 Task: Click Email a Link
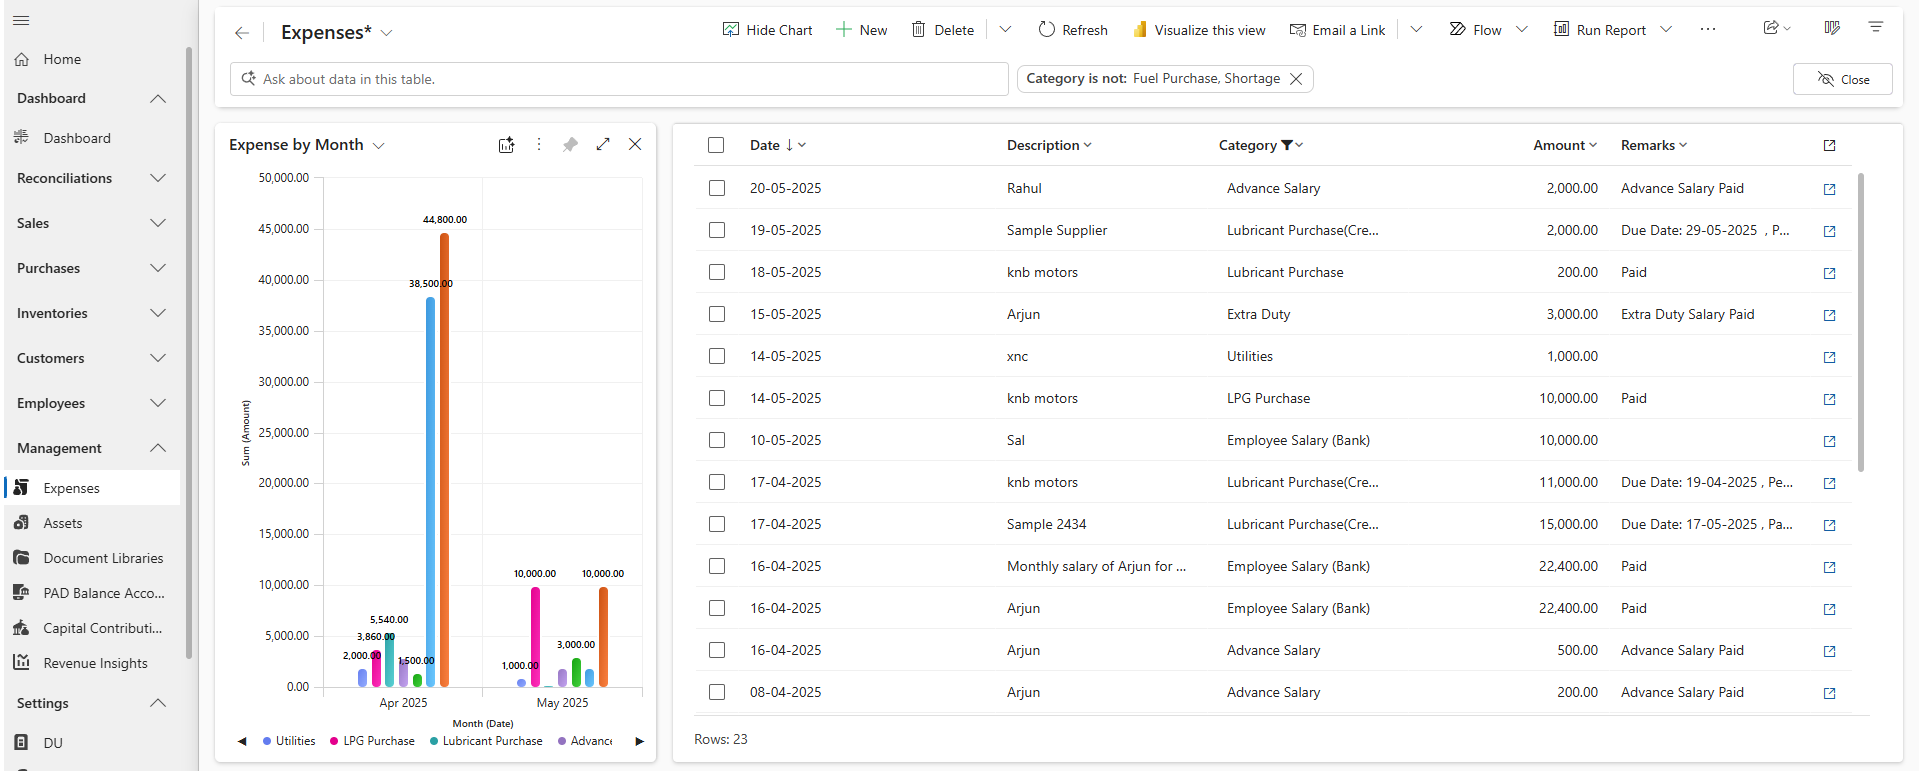(x=1337, y=30)
